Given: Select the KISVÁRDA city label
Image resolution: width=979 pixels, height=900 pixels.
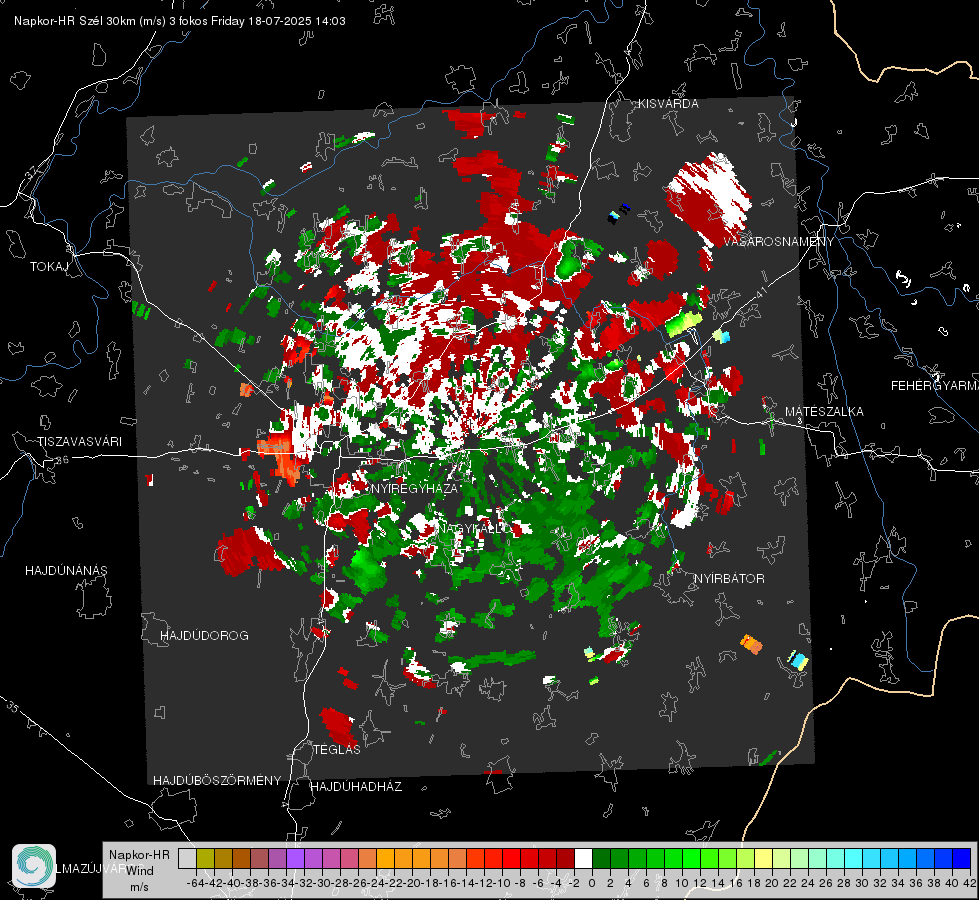Looking at the screenshot, I should 668,104.
